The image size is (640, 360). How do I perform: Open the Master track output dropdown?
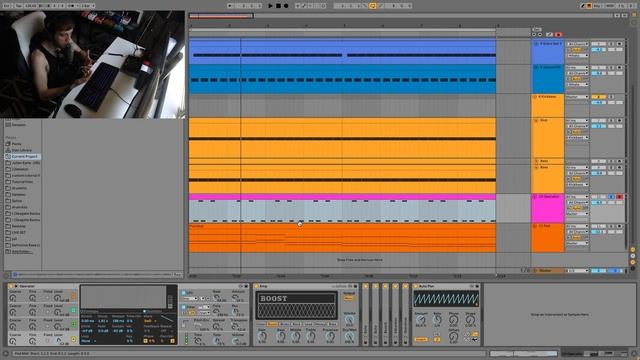click(577, 271)
